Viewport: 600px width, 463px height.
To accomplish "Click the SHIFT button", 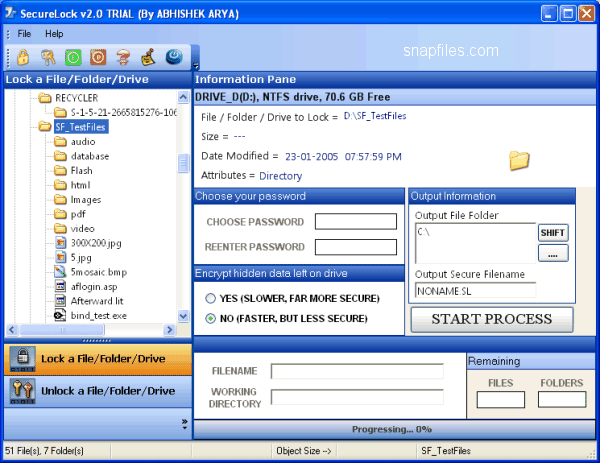I will pyautogui.click(x=553, y=233).
